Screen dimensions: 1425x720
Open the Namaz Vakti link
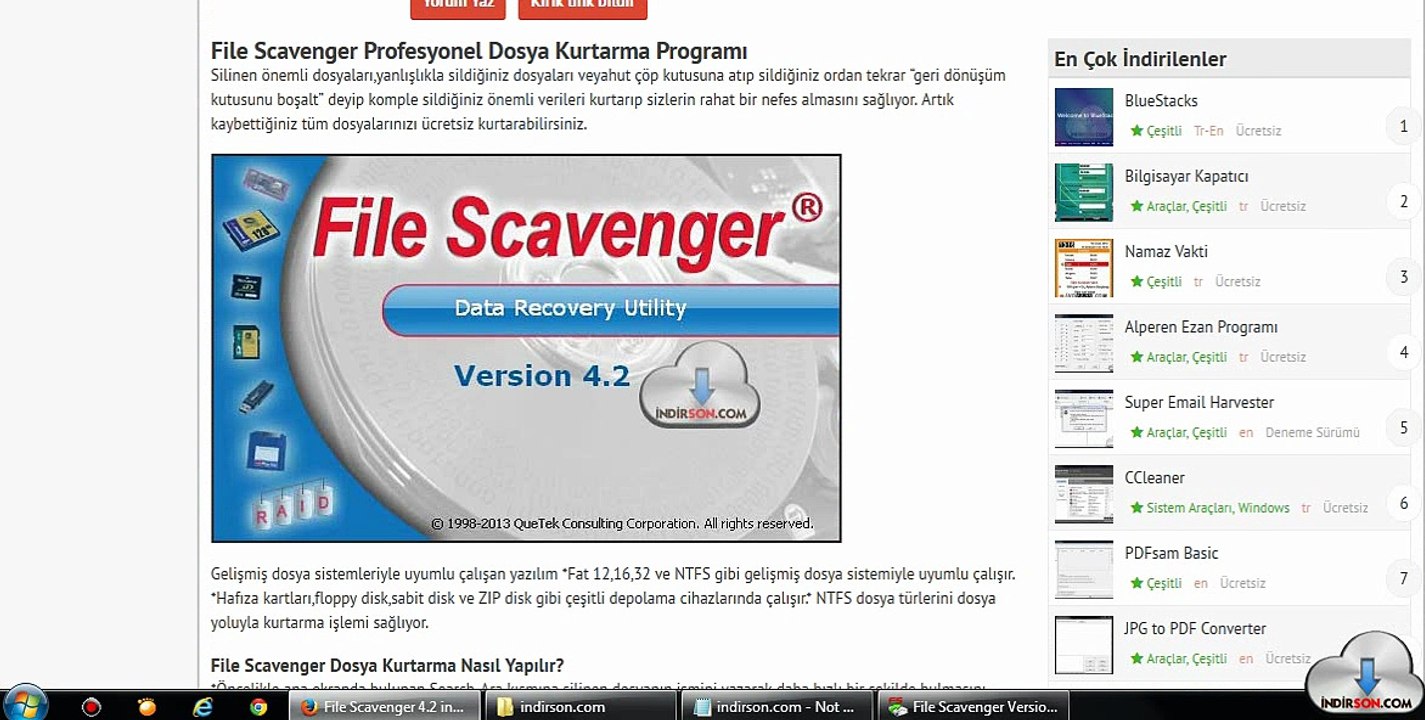[x=1166, y=252]
